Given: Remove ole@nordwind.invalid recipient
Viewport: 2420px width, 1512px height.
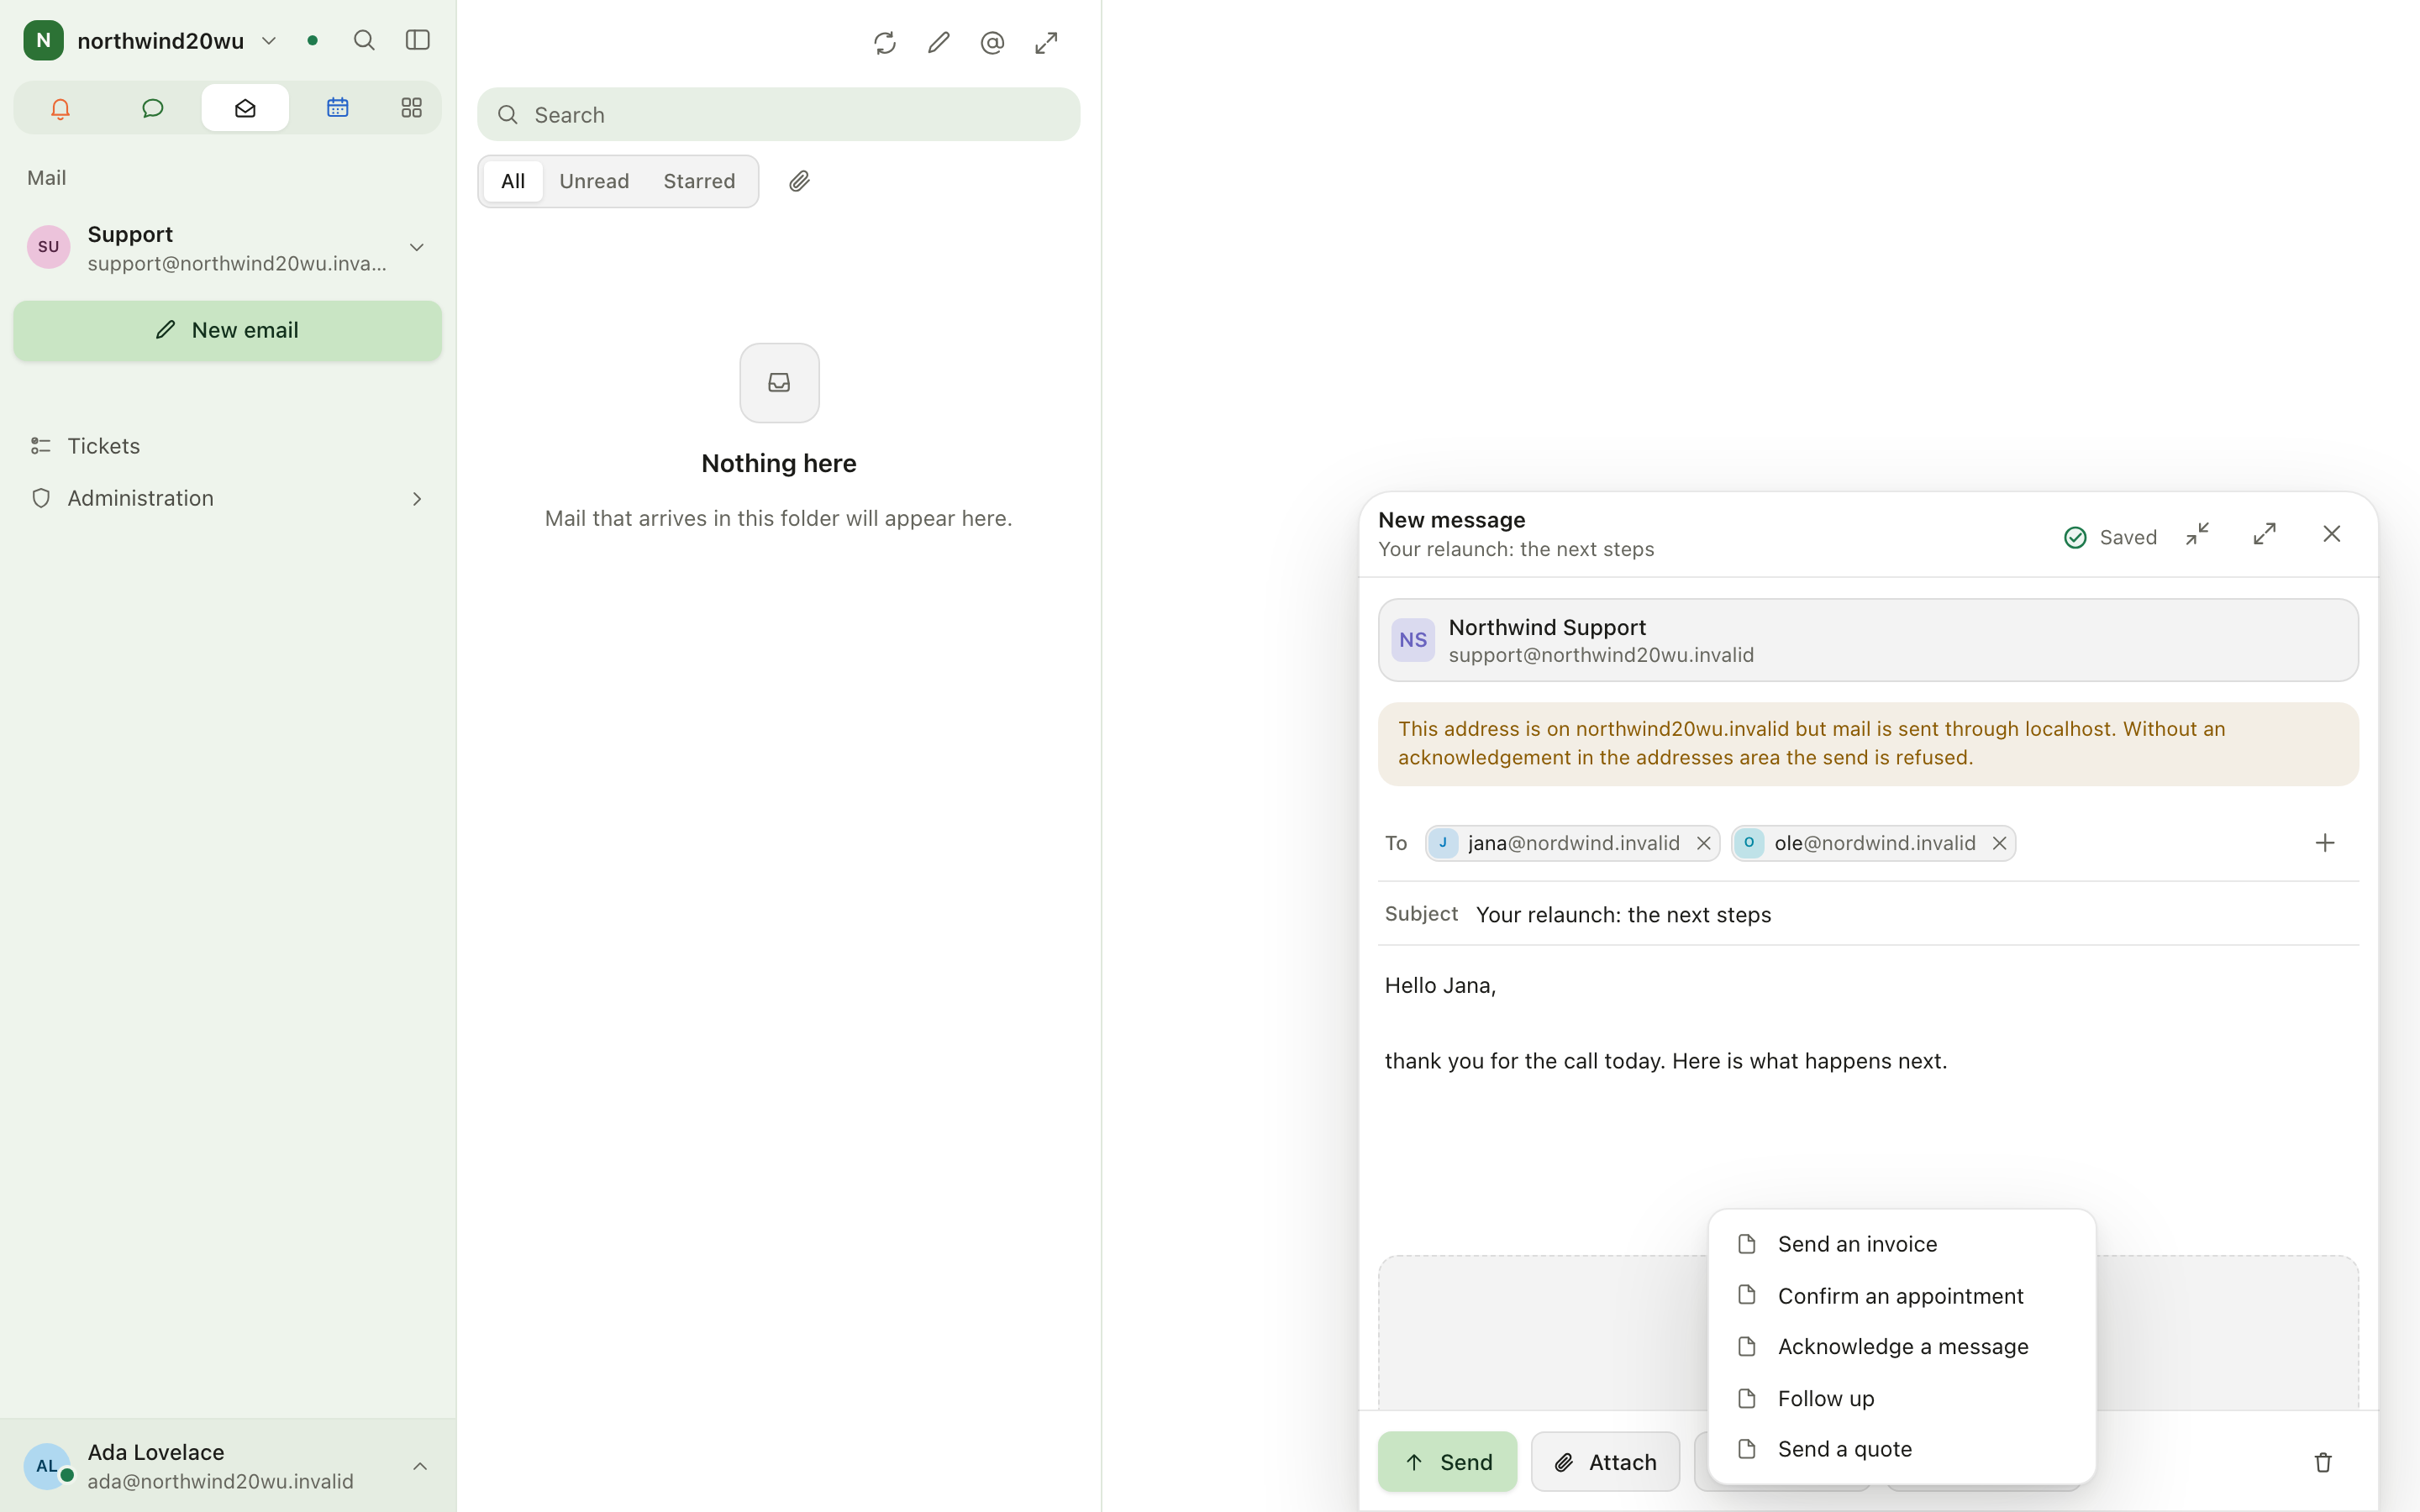Looking at the screenshot, I should [1999, 843].
